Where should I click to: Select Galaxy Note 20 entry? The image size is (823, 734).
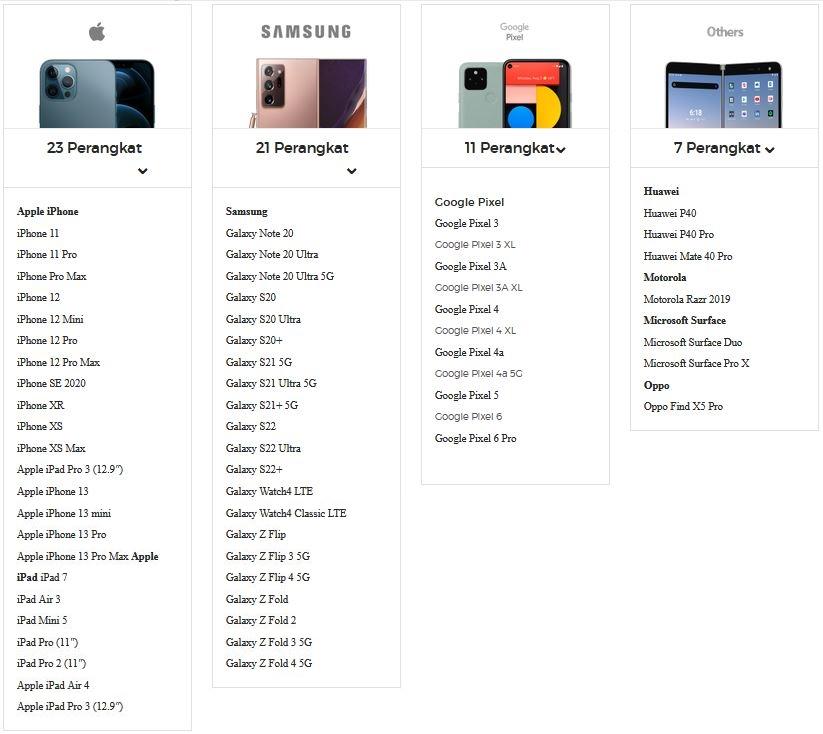click(259, 233)
